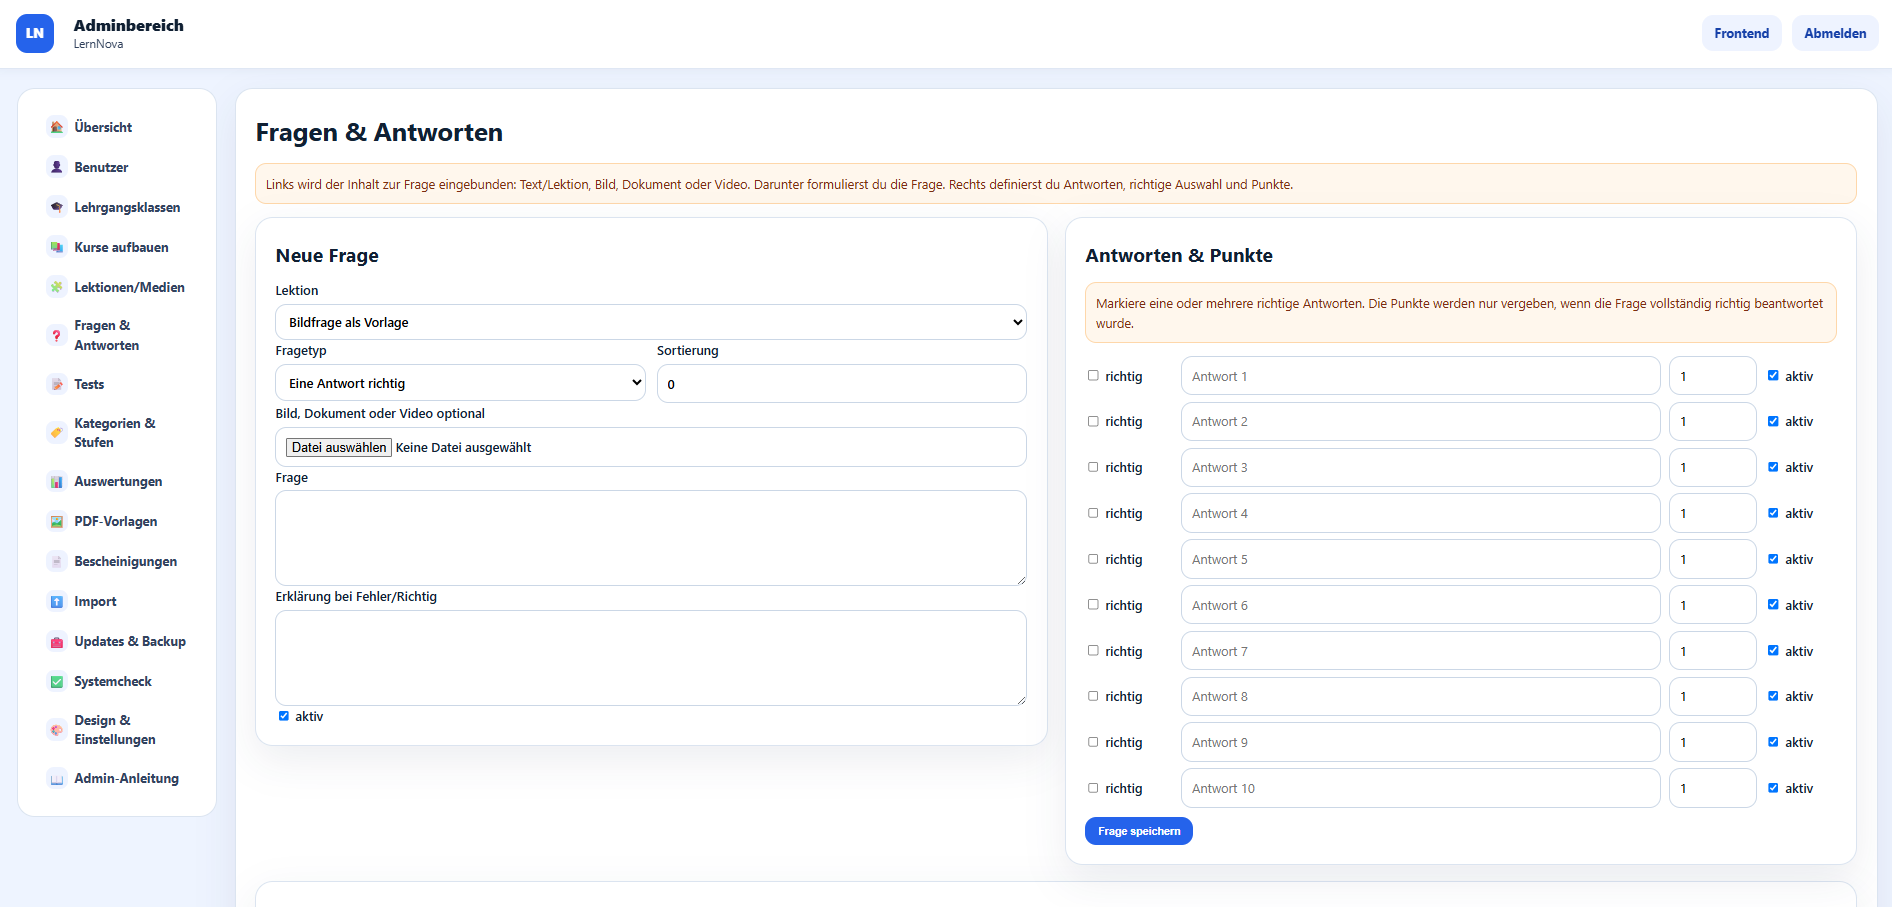Image resolution: width=1892 pixels, height=907 pixels.
Task: Click the Antwort 9 text field
Action: pyautogui.click(x=1420, y=742)
